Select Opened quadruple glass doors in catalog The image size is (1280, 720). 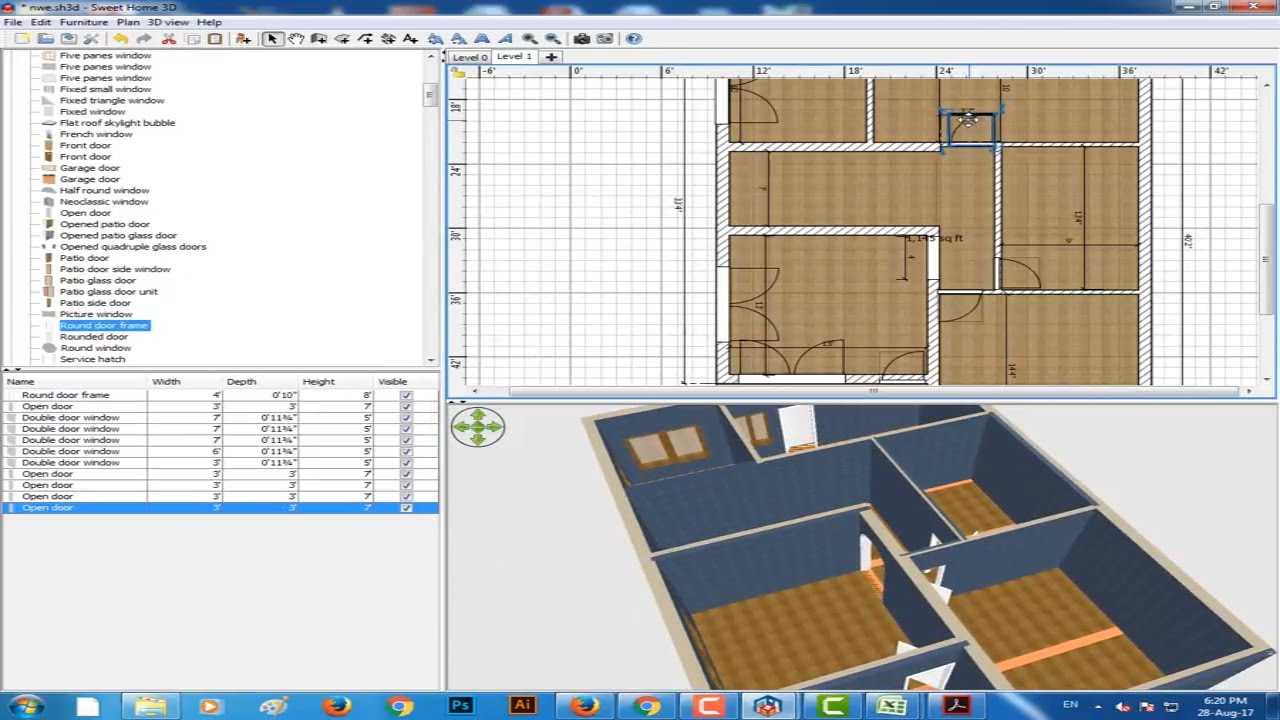click(133, 247)
